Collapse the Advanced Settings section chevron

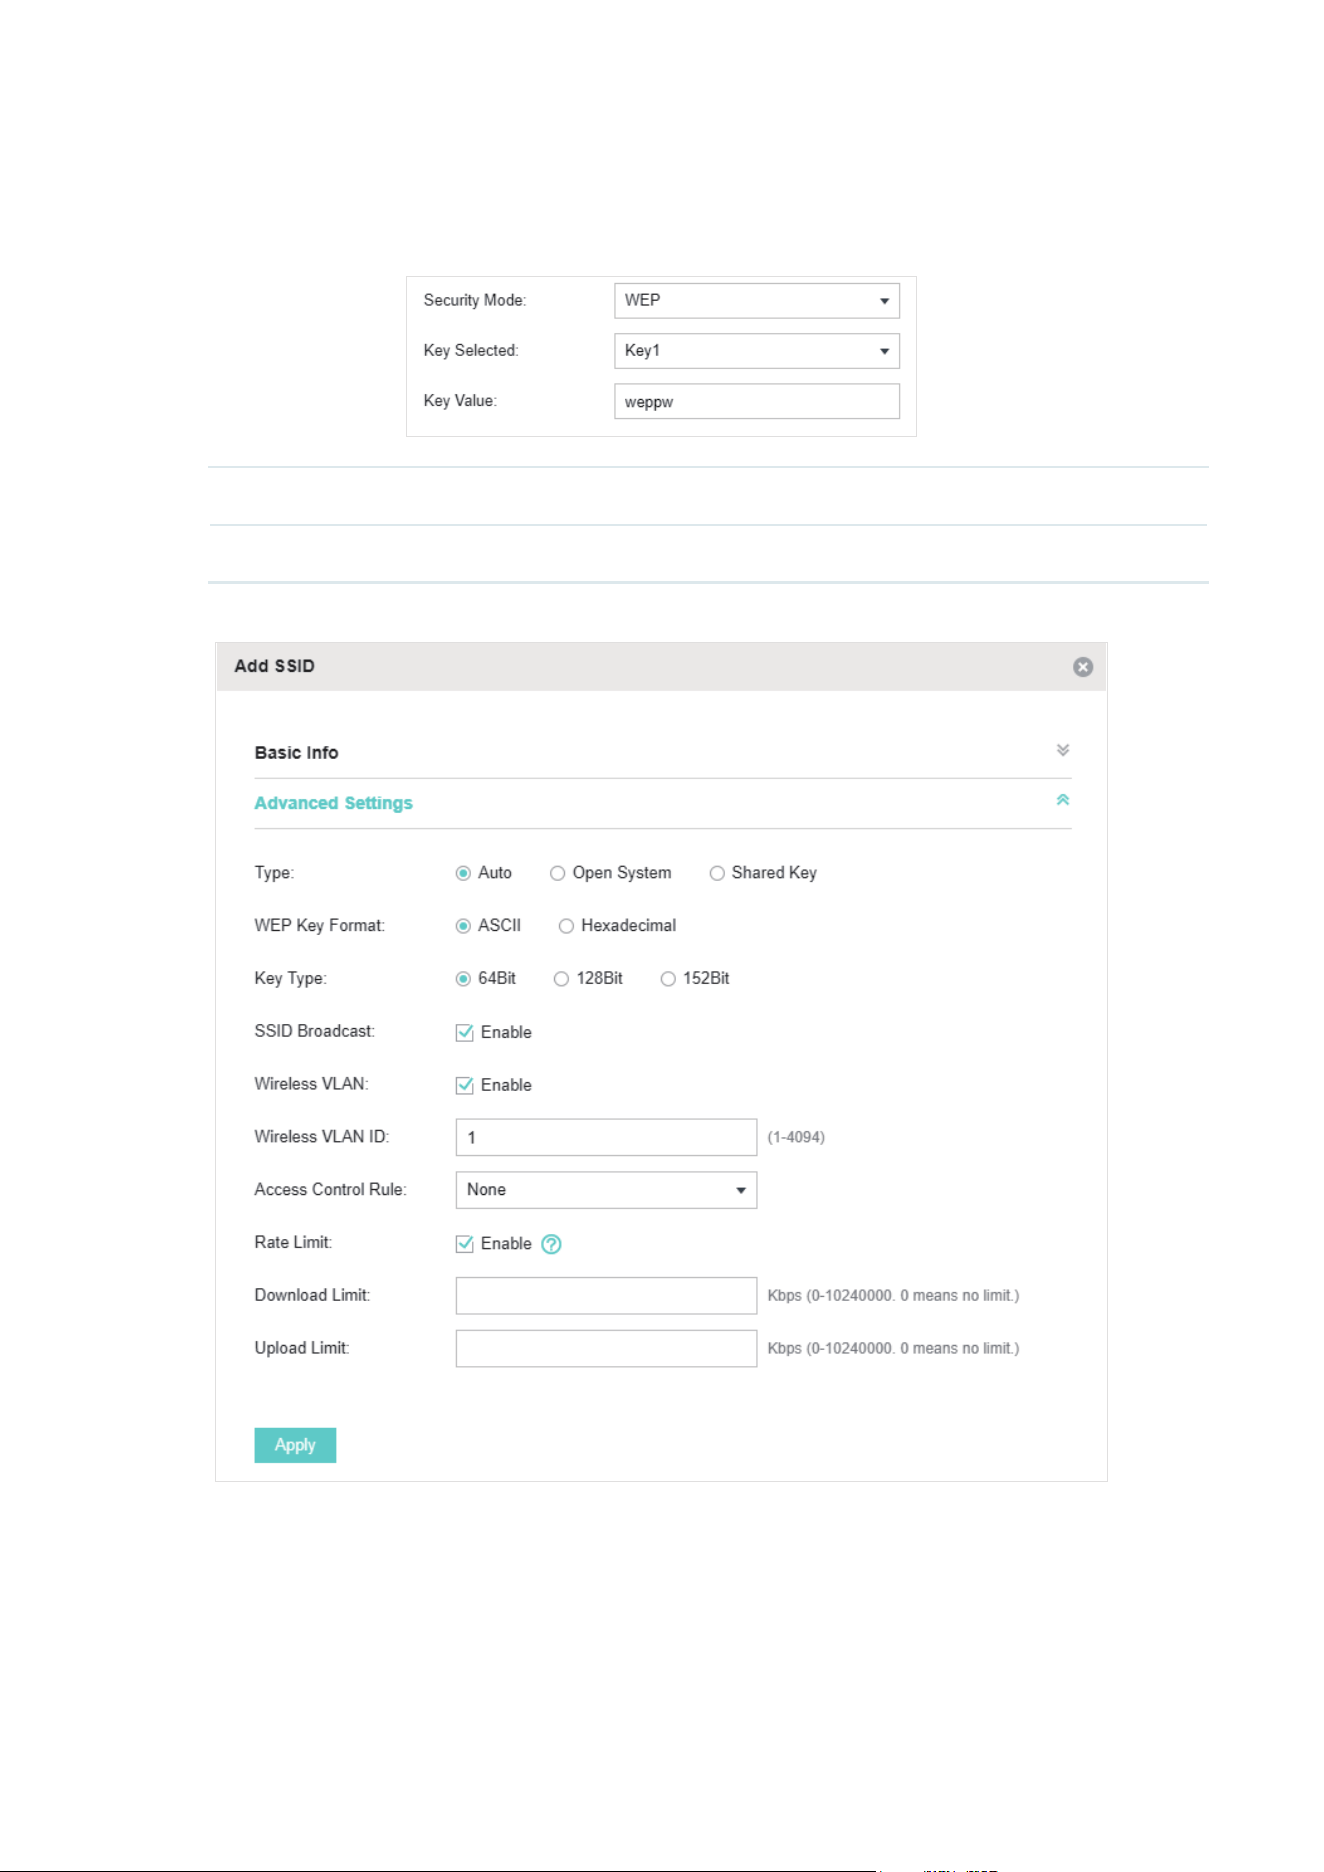click(1063, 800)
